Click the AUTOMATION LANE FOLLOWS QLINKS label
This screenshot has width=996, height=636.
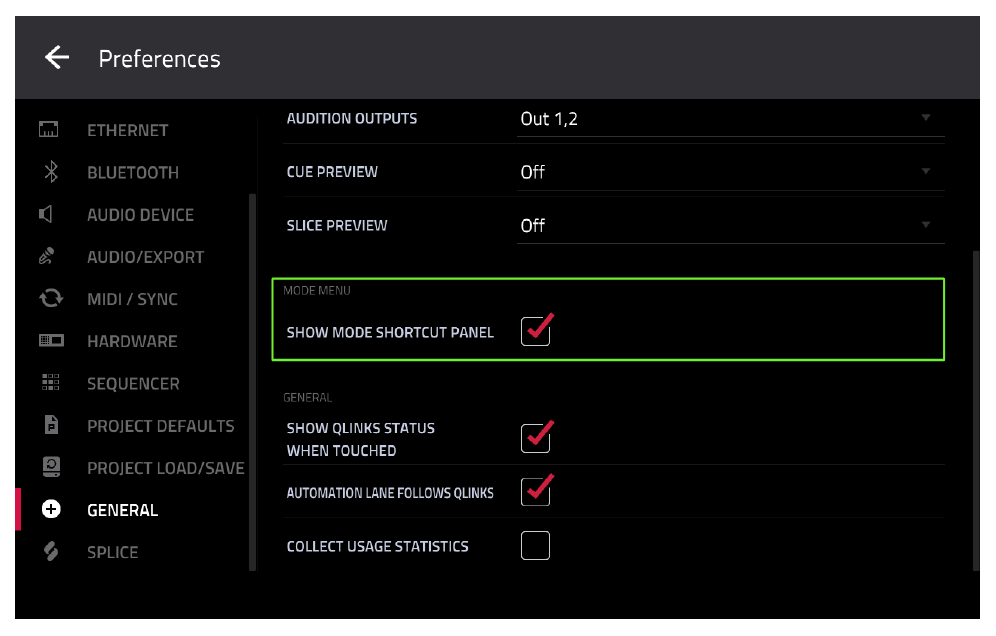[390, 493]
